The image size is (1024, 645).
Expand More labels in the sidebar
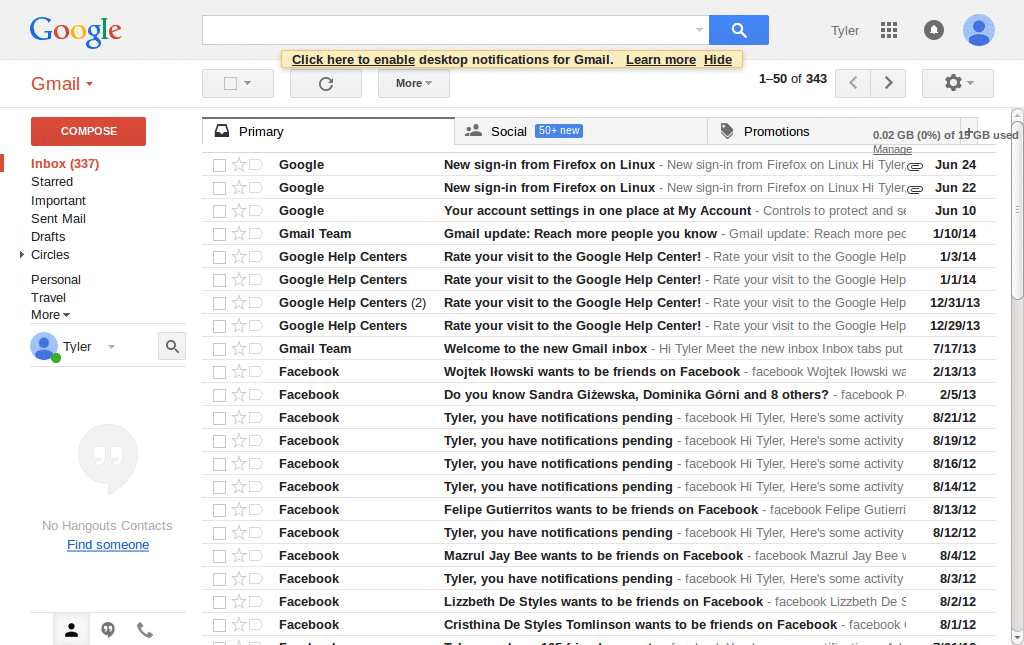click(50, 315)
